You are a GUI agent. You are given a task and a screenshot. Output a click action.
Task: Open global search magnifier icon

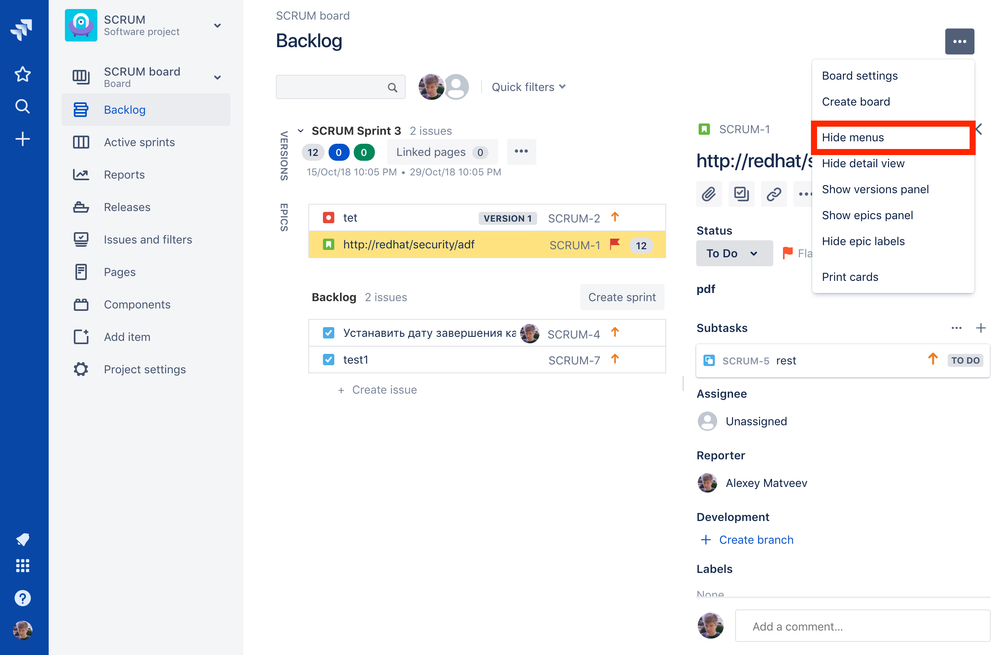(22, 106)
